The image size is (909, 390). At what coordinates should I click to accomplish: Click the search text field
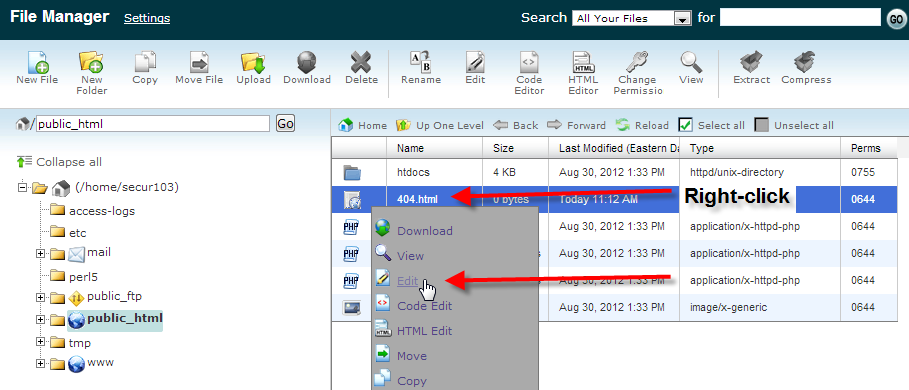(800, 18)
